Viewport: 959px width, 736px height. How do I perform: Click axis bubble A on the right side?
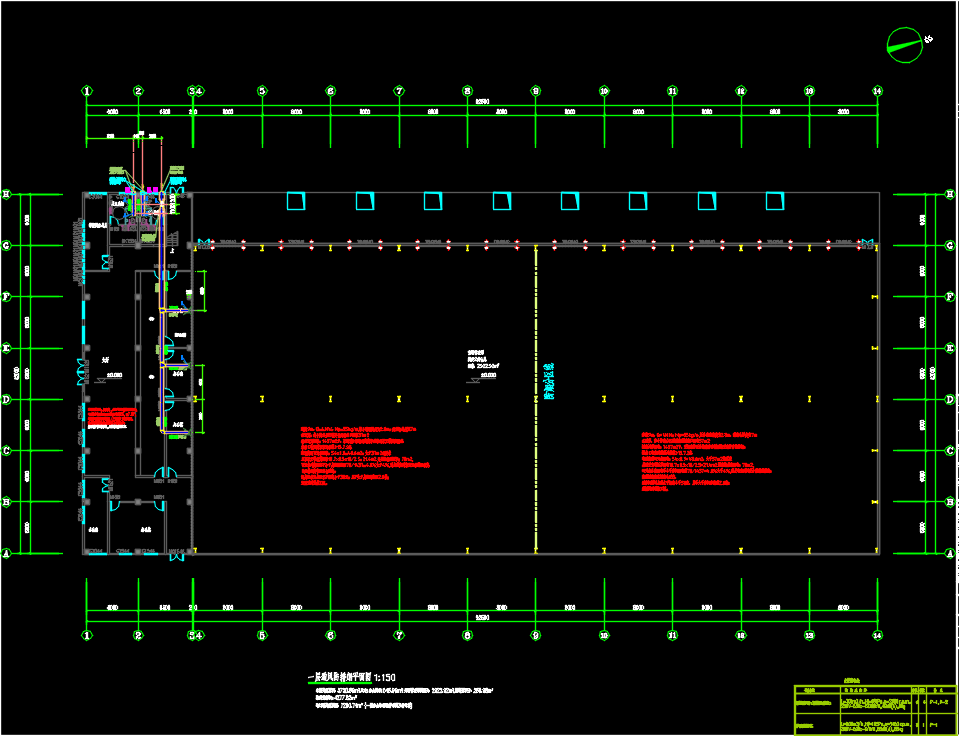click(x=949, y=553)
